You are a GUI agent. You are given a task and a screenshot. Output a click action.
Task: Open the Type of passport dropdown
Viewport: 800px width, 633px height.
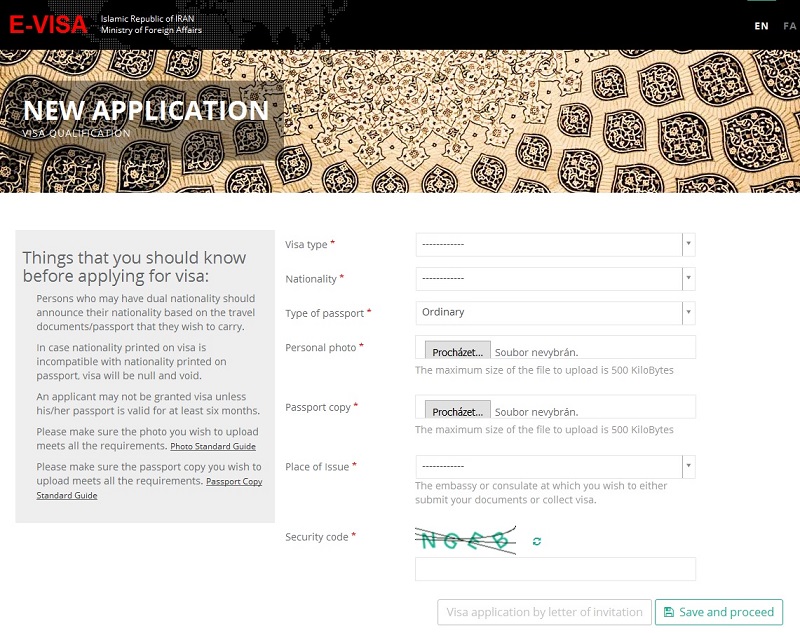(555, 313)
